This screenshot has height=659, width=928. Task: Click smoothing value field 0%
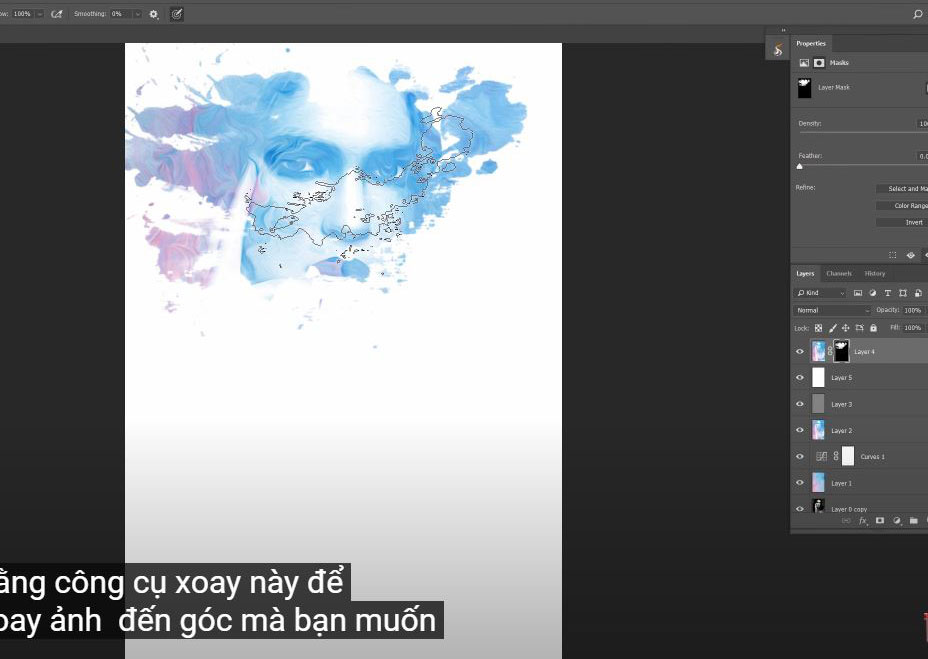(121, 14)
